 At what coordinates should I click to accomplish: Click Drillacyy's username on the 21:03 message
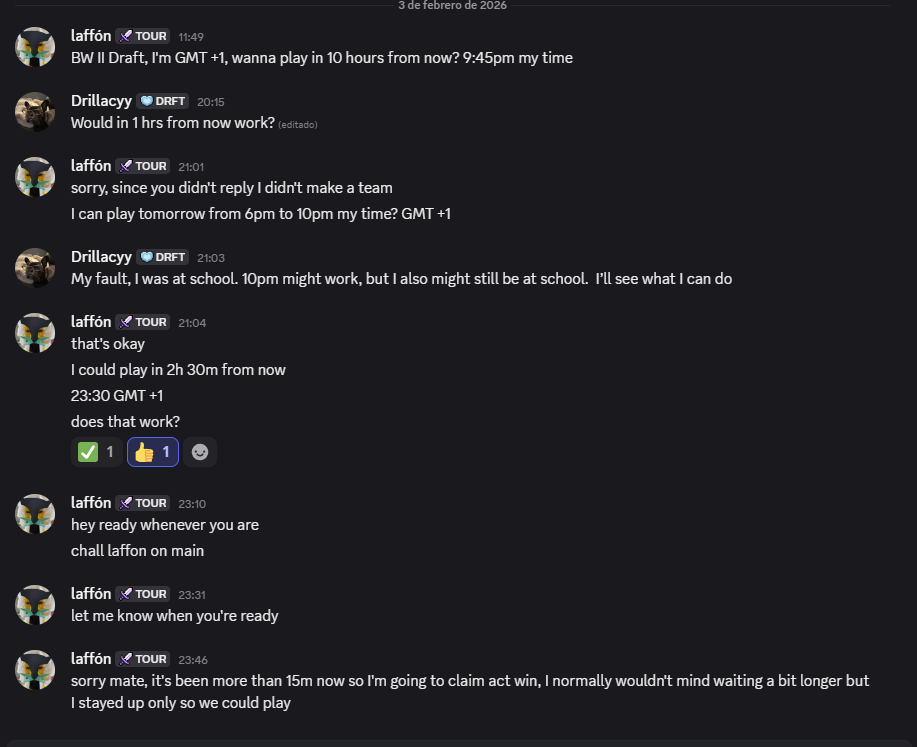101,257
